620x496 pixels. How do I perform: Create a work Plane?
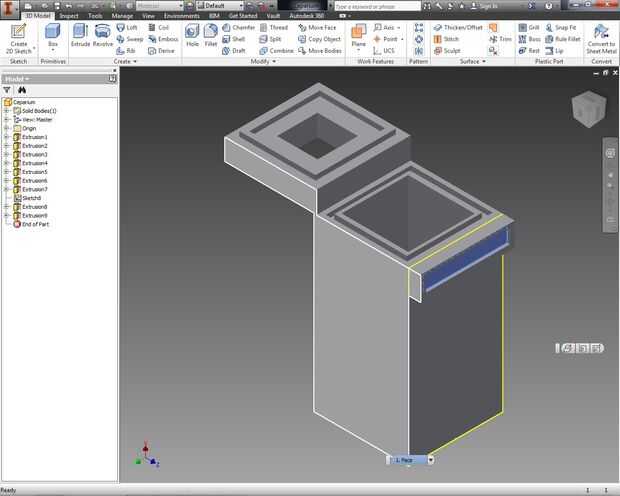tap(359, 36)
